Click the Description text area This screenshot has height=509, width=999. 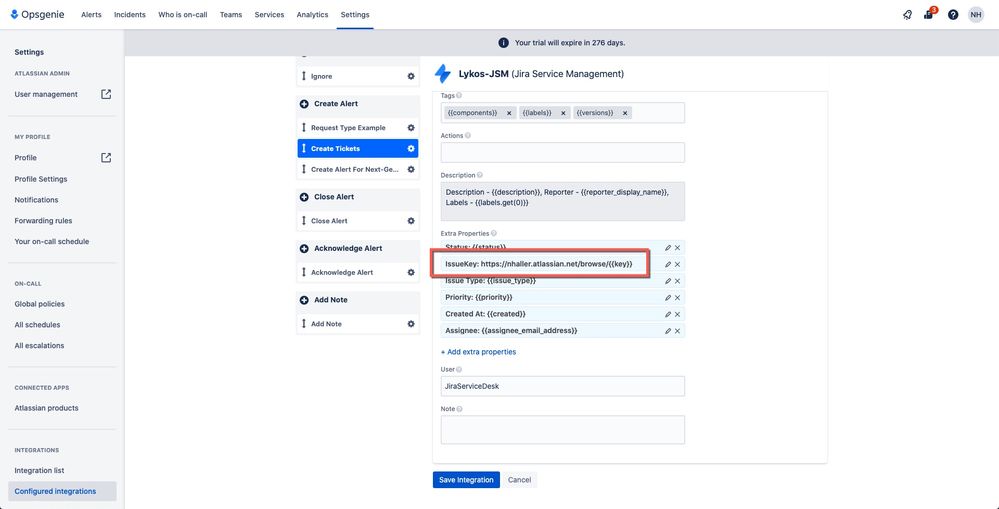[x=563, y=201]
